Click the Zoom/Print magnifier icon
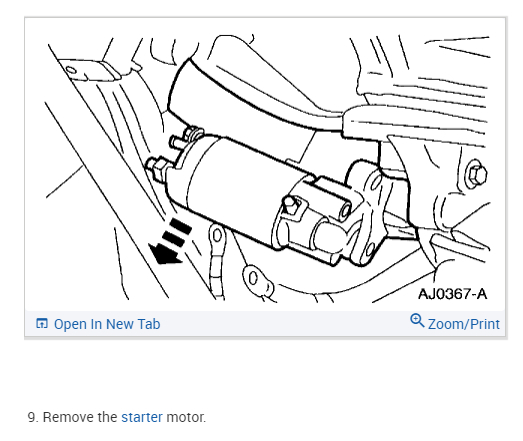 417,320
